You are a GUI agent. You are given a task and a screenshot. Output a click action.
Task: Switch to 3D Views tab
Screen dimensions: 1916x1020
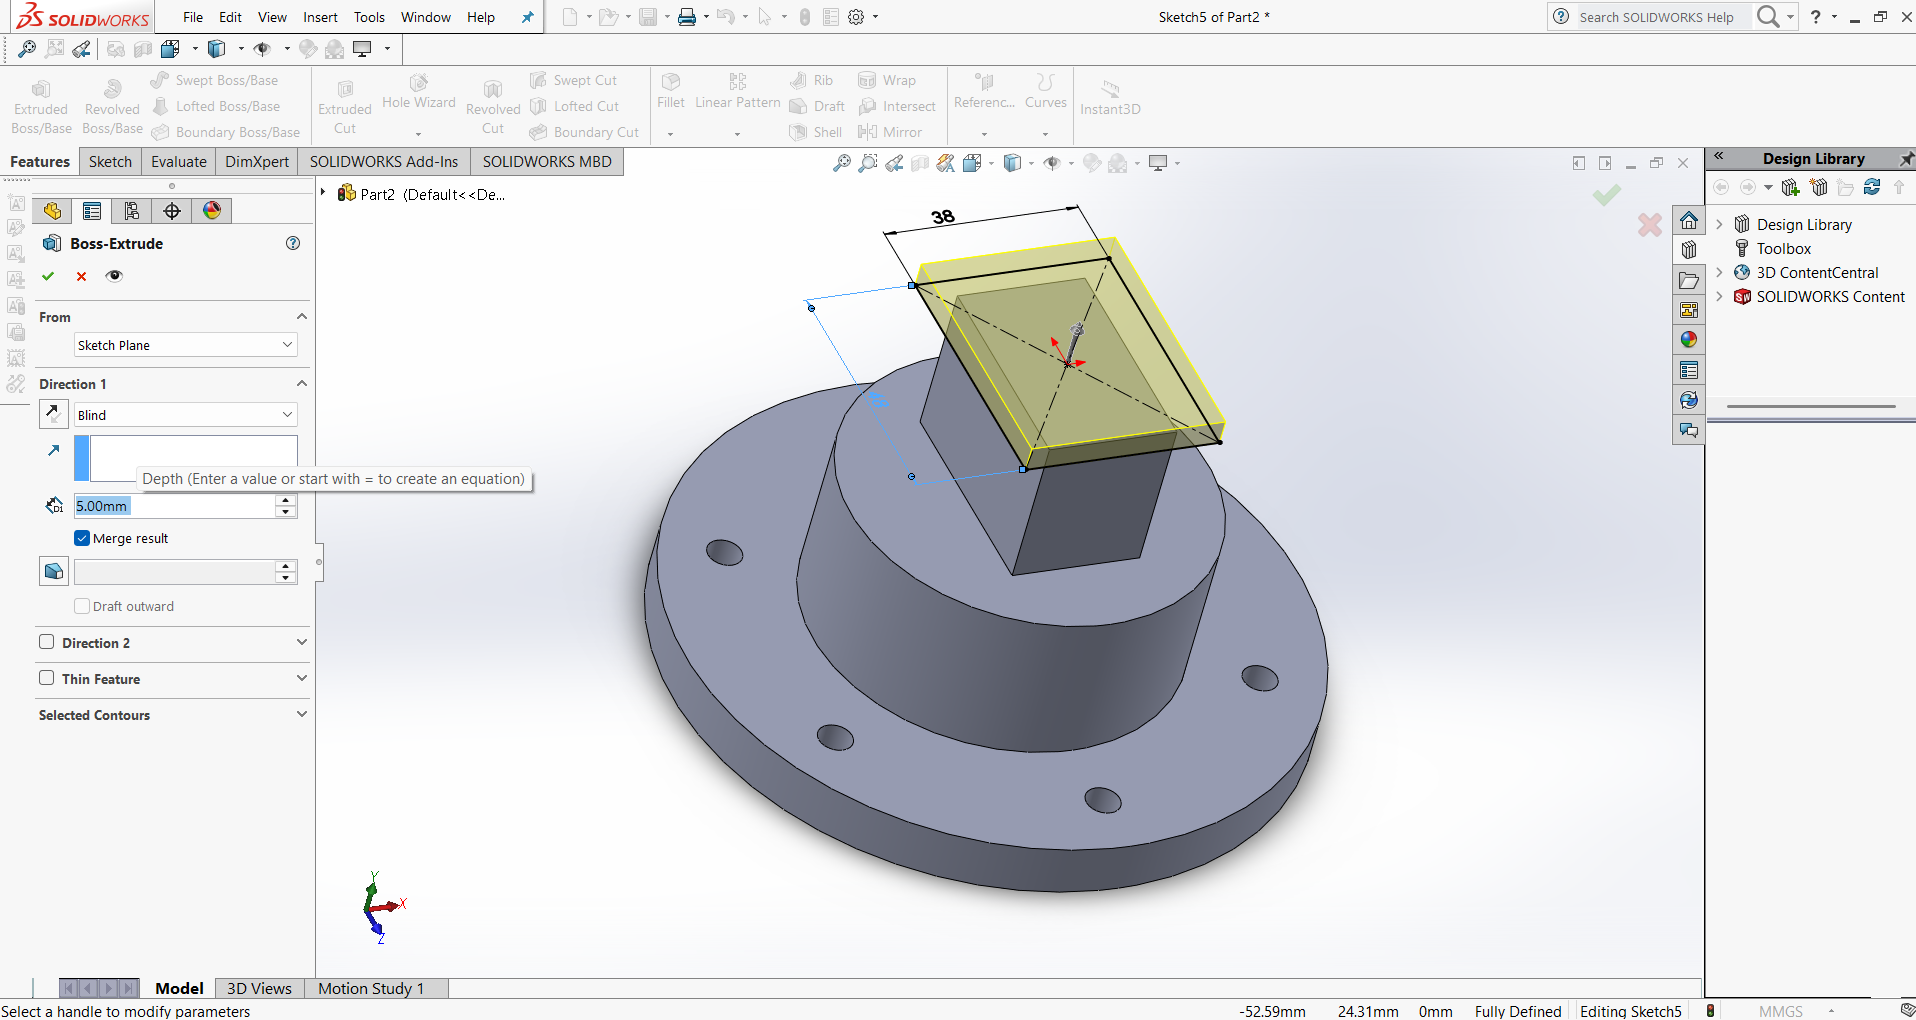coord(259,988)
